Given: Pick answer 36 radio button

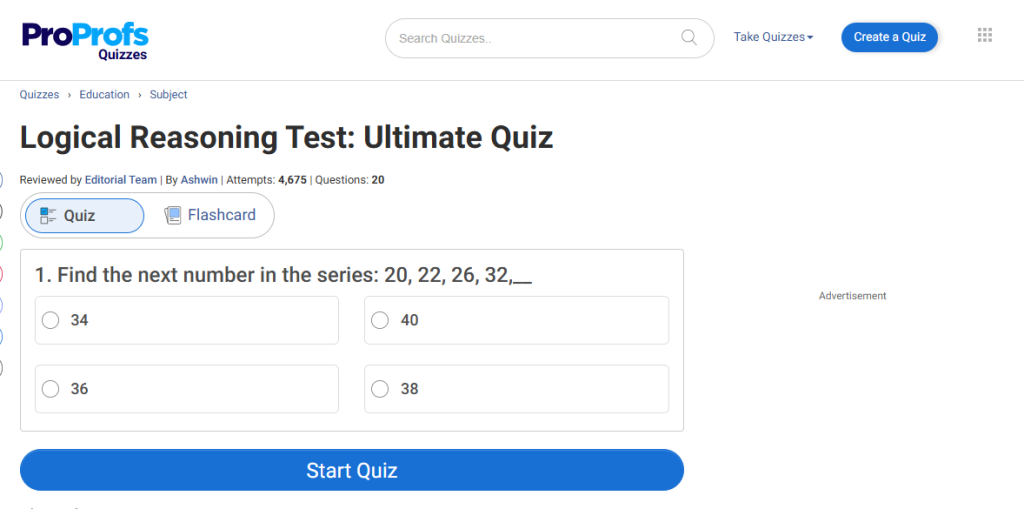Looking at the screenshot, I should [51, 389].
